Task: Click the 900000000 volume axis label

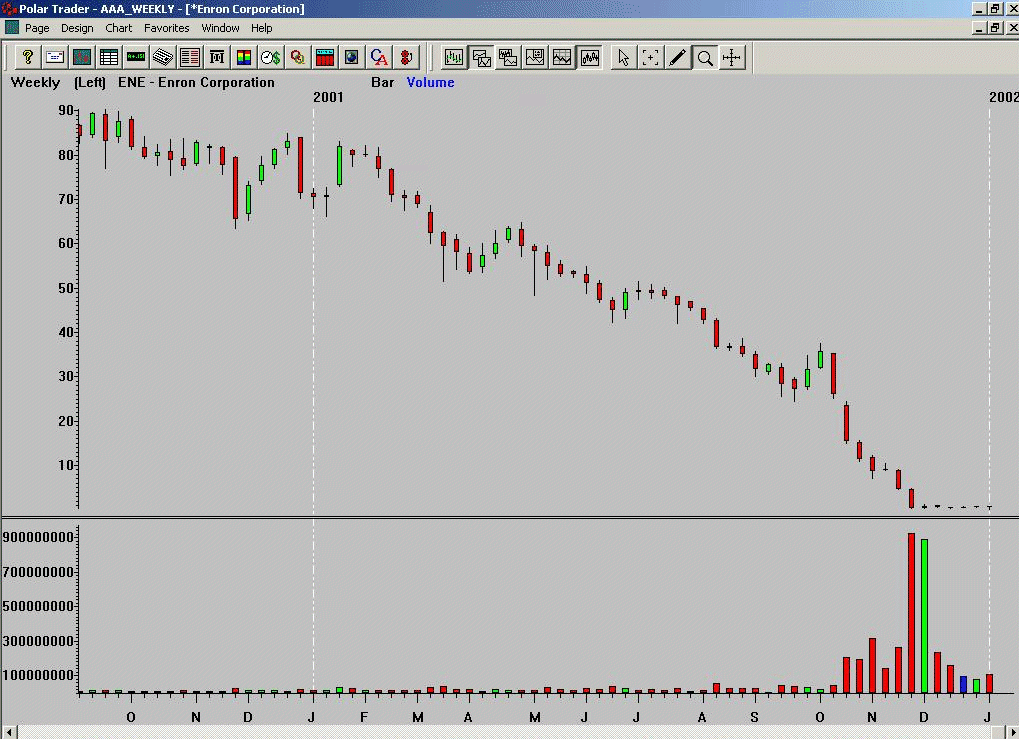Action: (x=38, y=537)
